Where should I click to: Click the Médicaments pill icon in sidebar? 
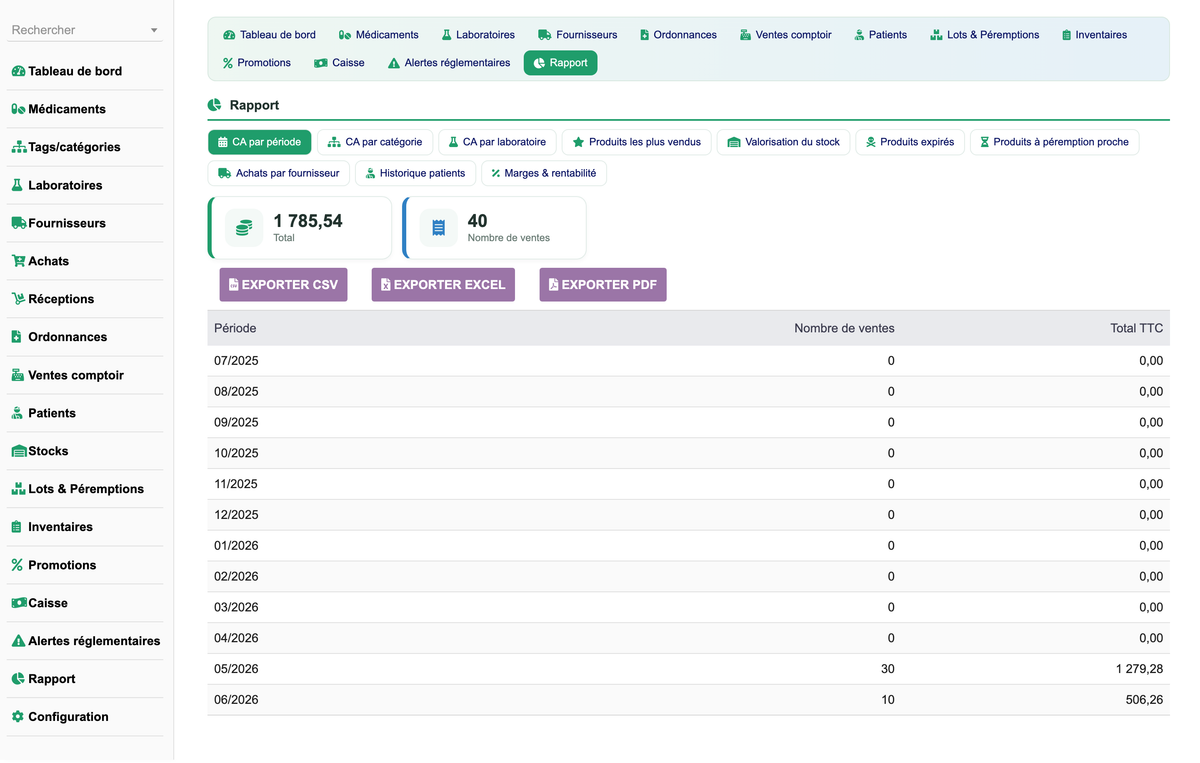point(18,110)
